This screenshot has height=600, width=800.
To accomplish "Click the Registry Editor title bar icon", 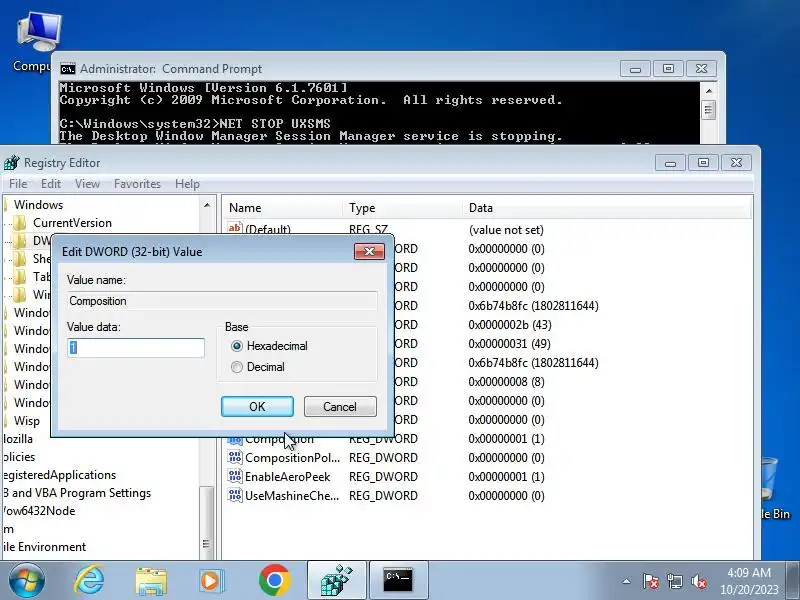I will pyautogui.click(x=11, y=163).
